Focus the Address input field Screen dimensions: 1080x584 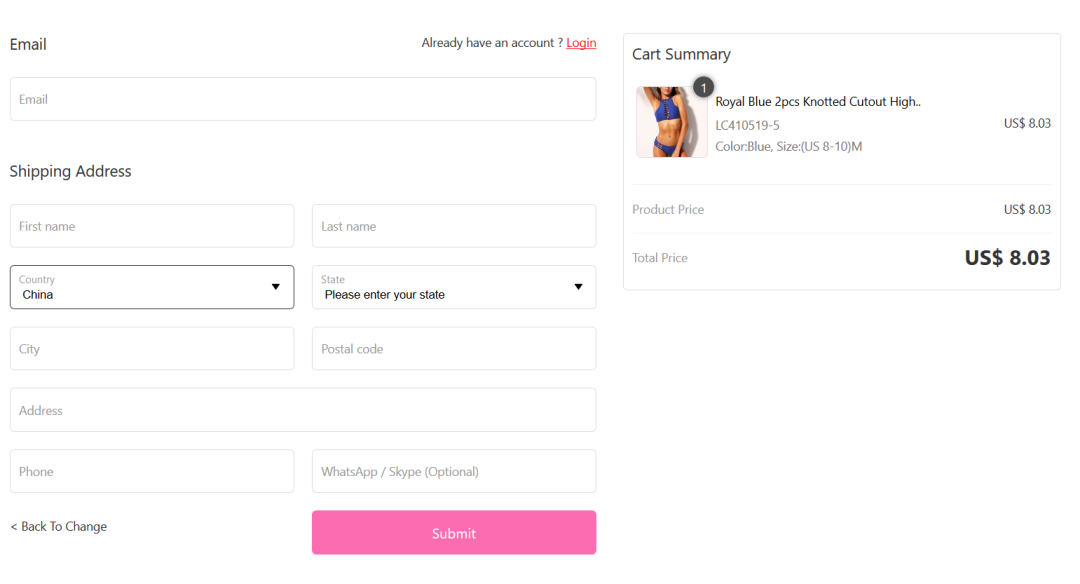click(x=303, y=410)
